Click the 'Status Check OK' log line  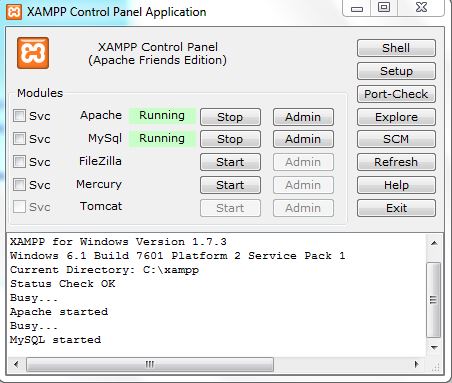point(63,284)
